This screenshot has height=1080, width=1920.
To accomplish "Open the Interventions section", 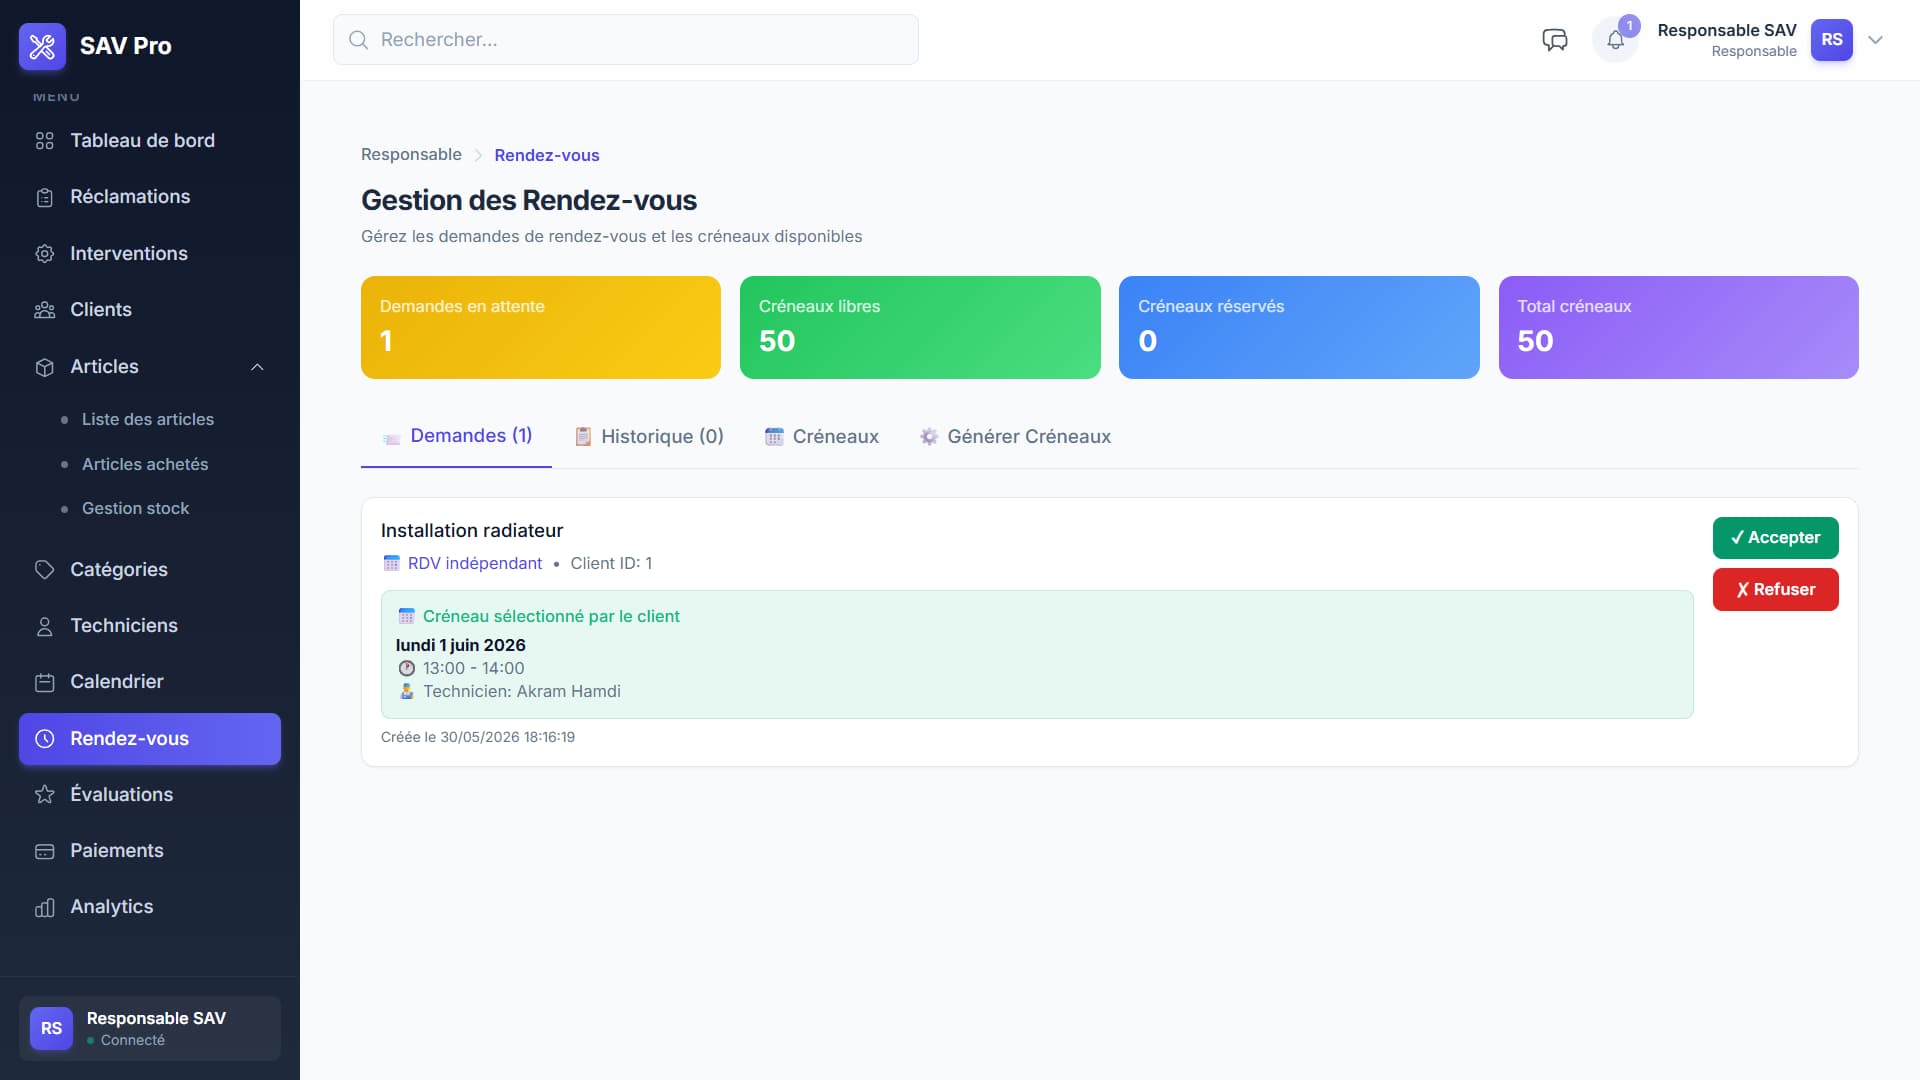I will pos(150,254).
